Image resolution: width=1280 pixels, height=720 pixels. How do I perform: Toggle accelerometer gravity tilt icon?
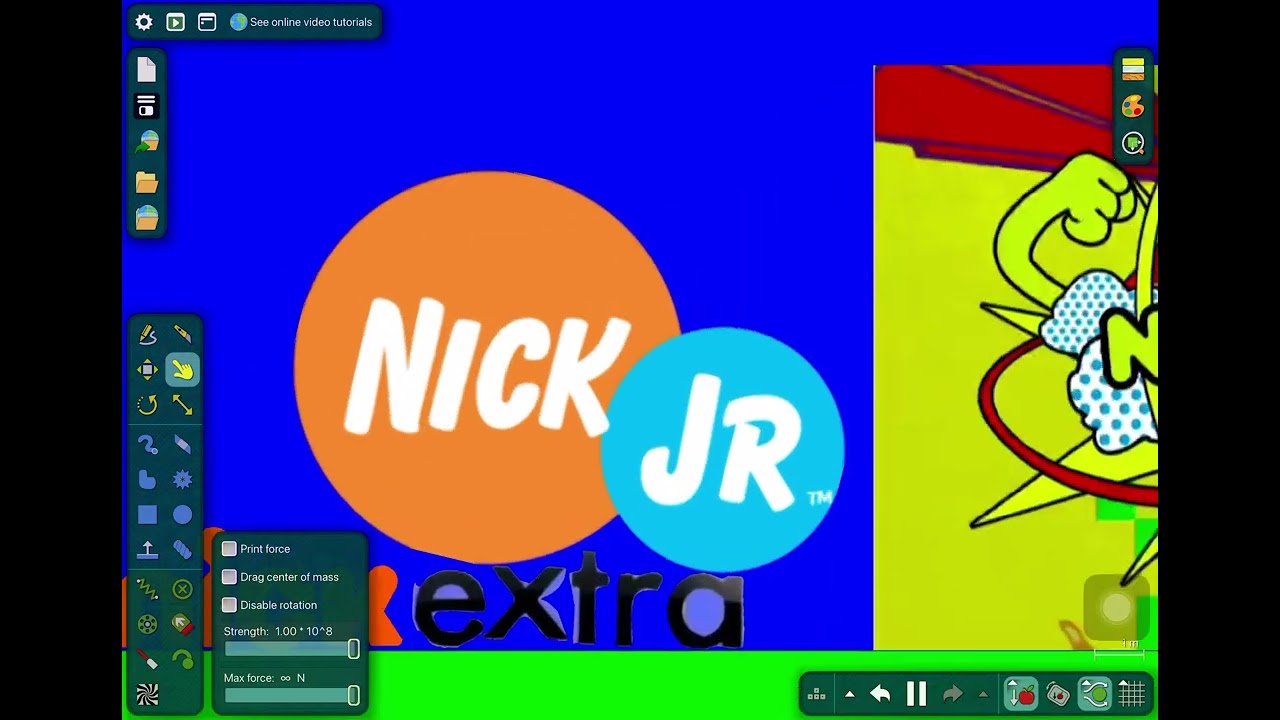(x=1058, y=694)
